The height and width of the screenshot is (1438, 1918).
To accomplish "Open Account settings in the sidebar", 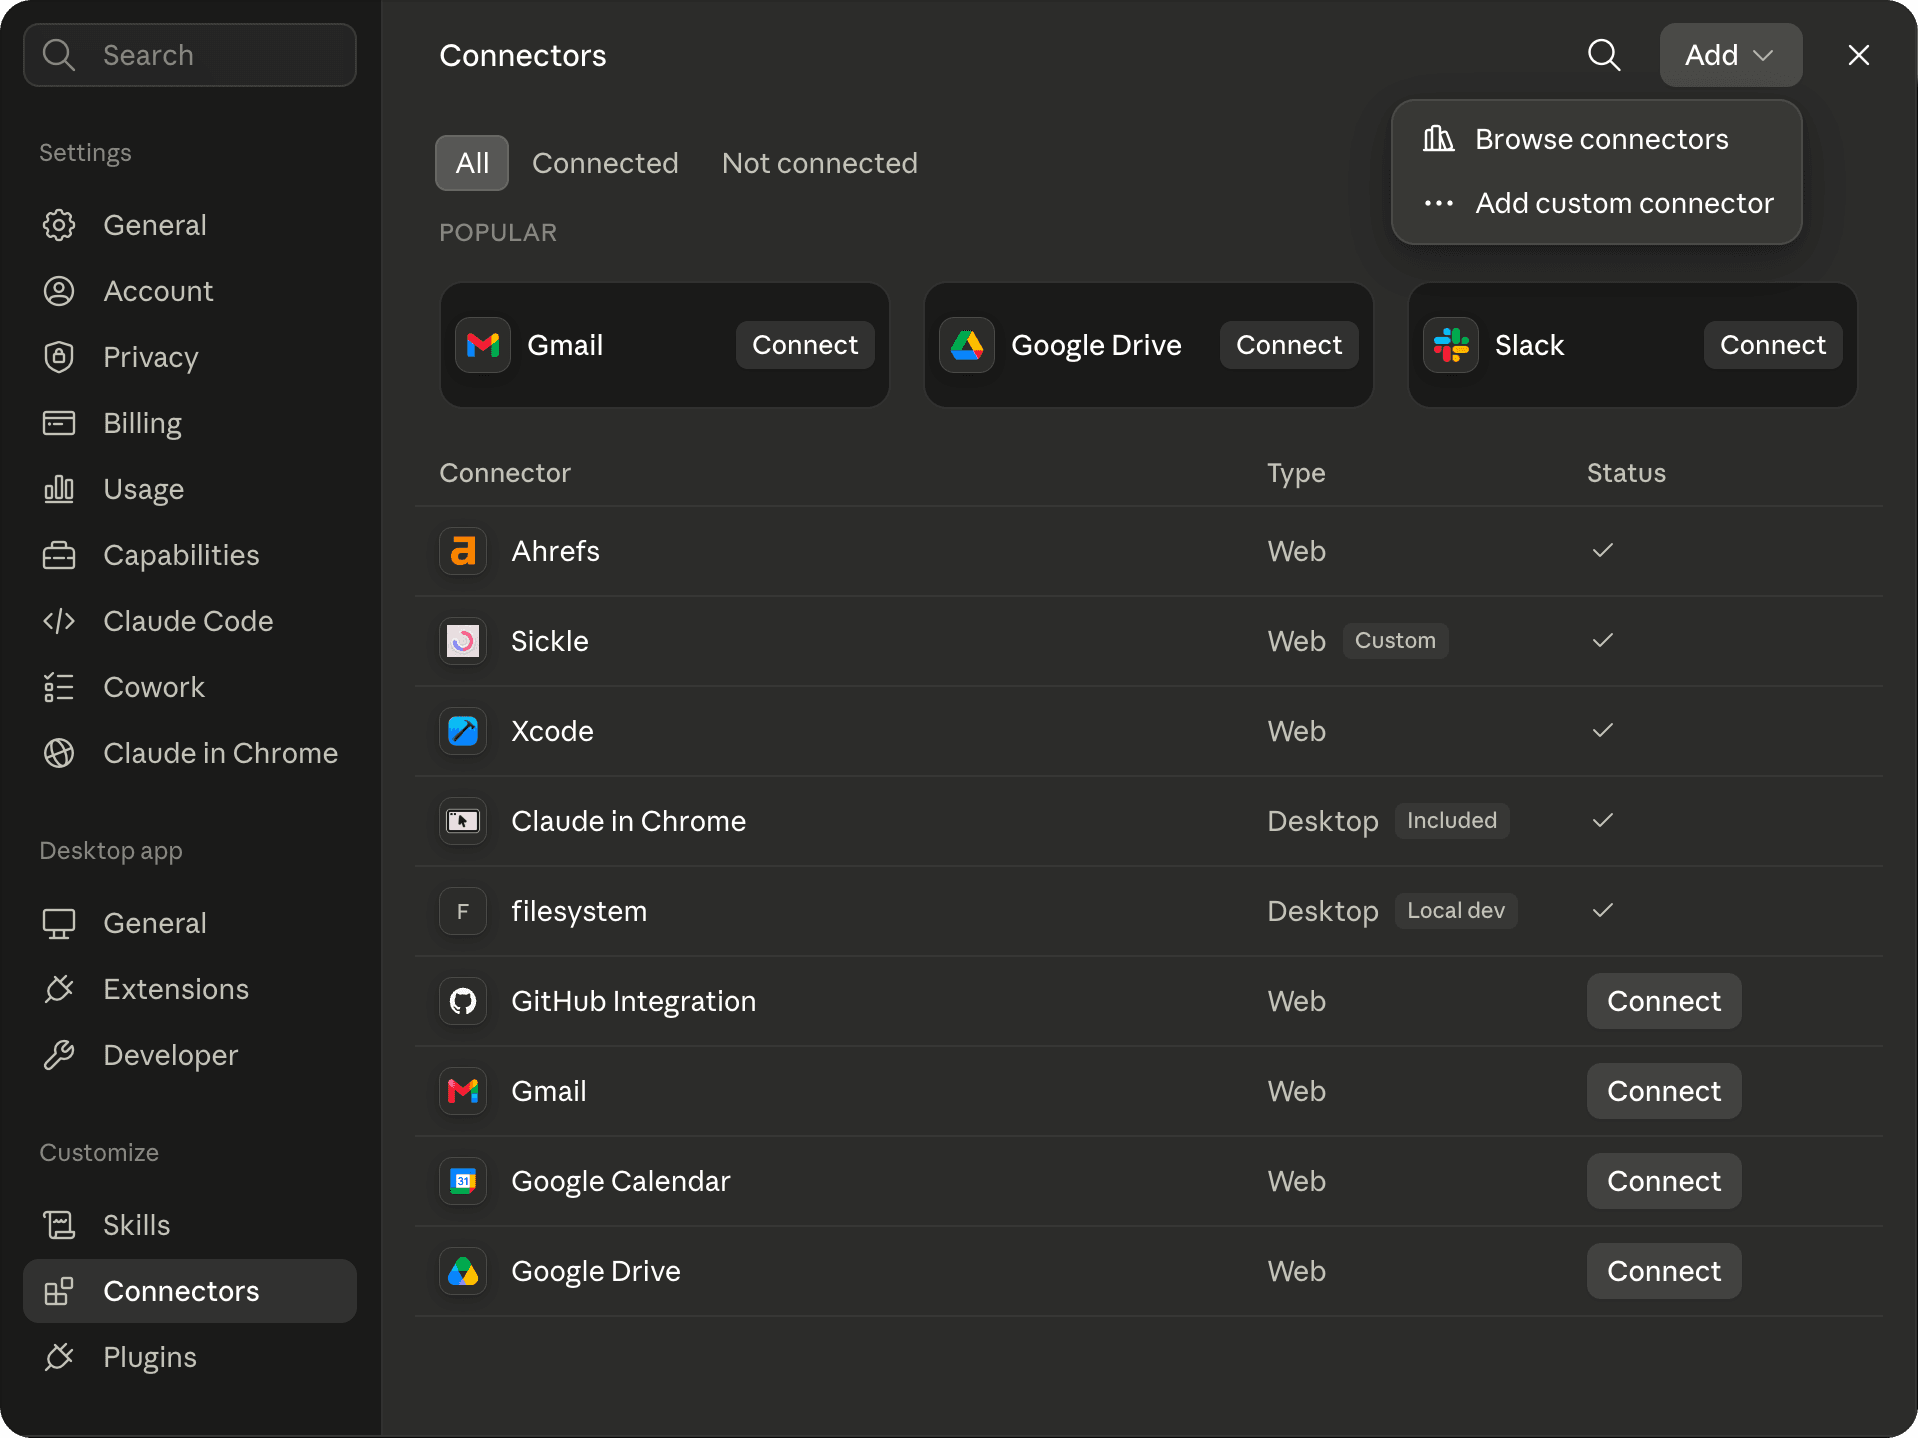I will (x=190, y=291).
